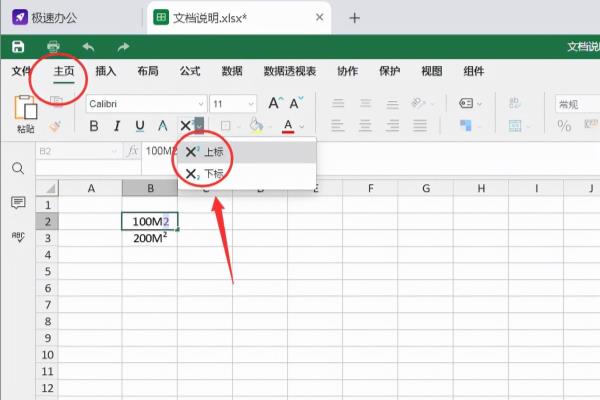600x400 pixels.
Task: Align text to vertical middle
Action: click(365, 103)
